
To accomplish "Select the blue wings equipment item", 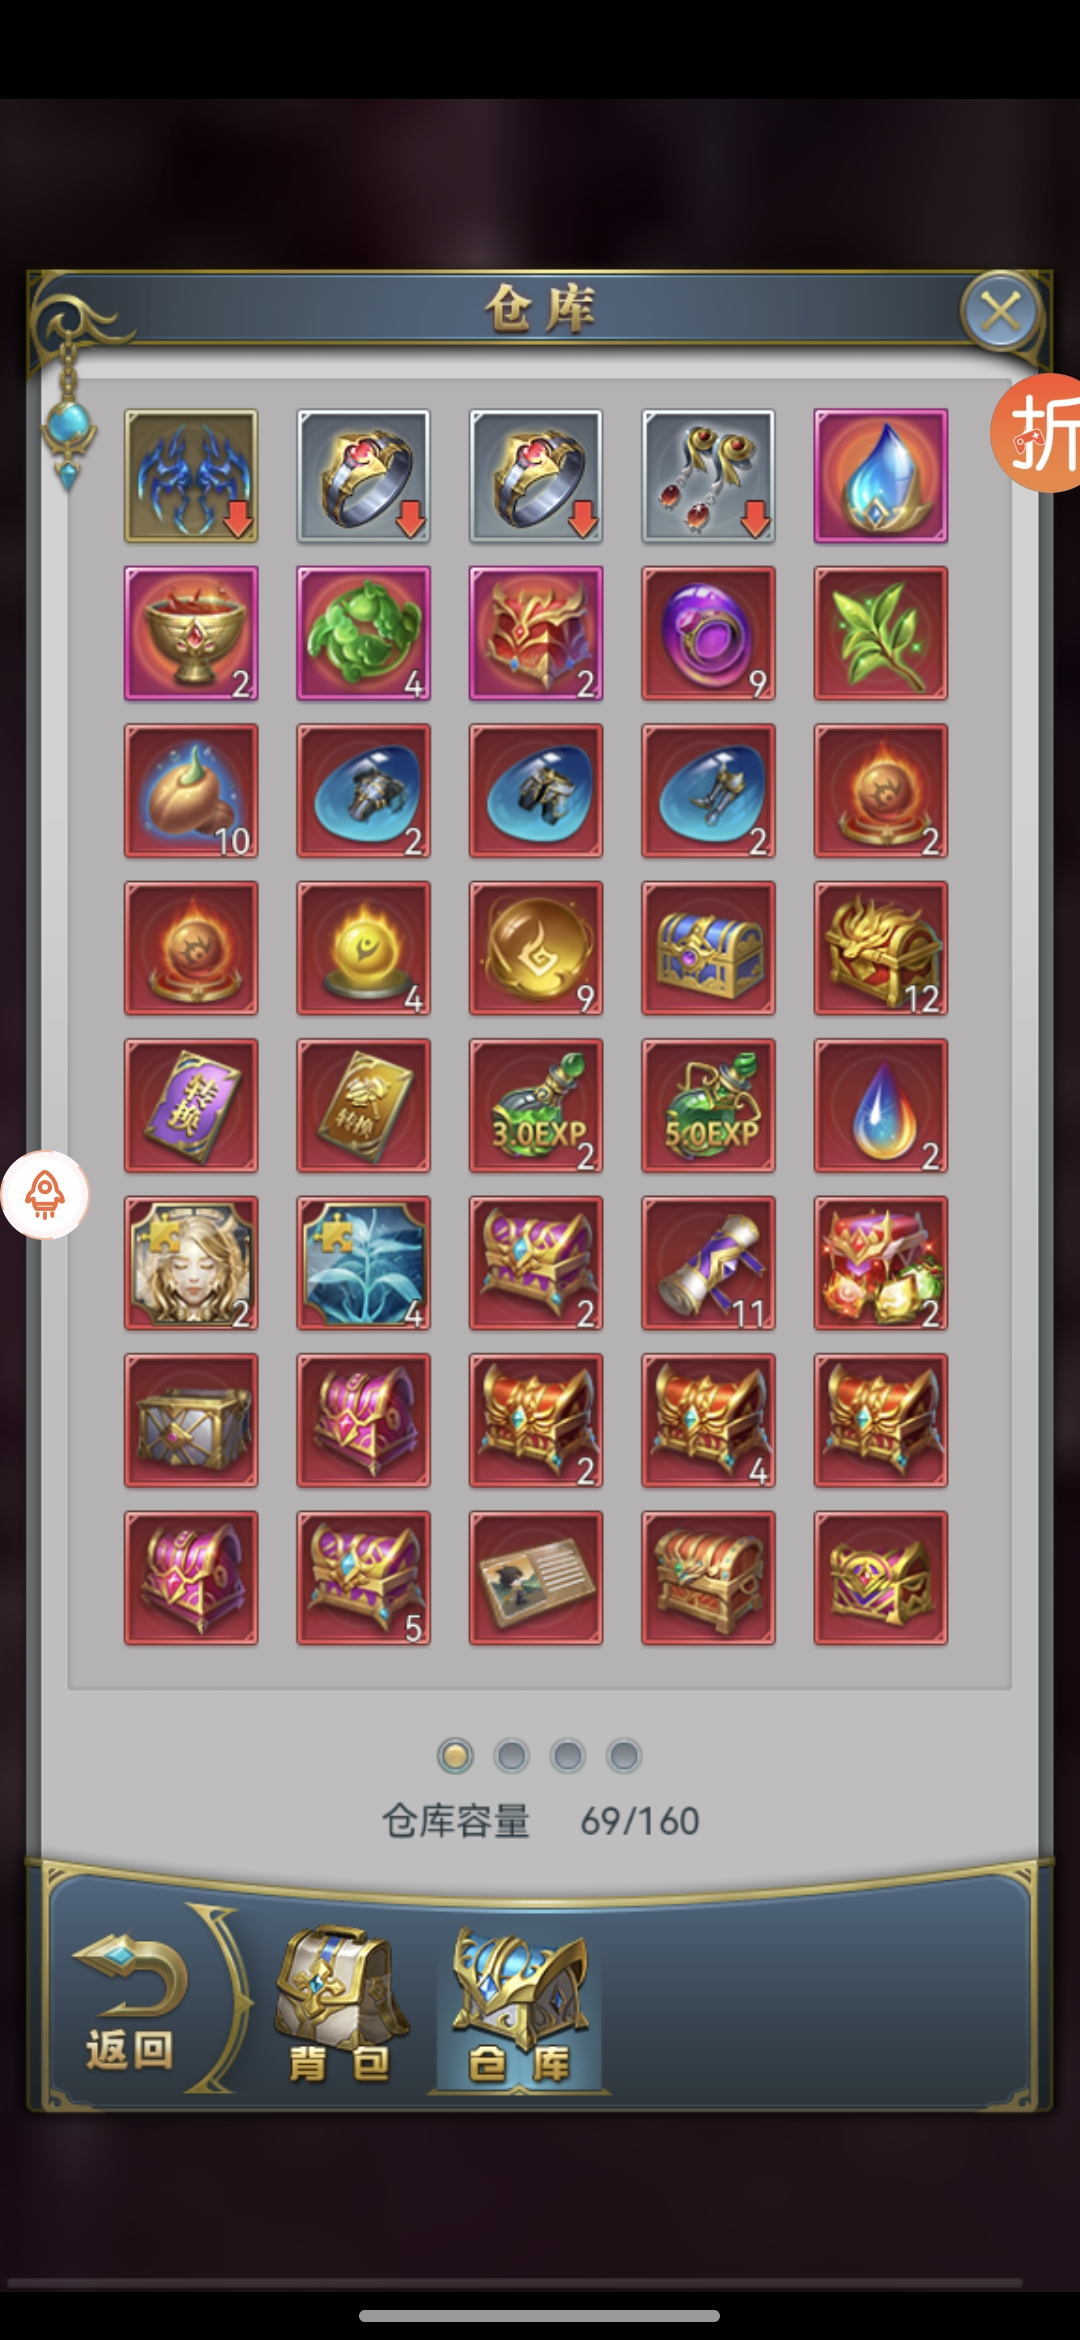I will [x=191, y=476].
